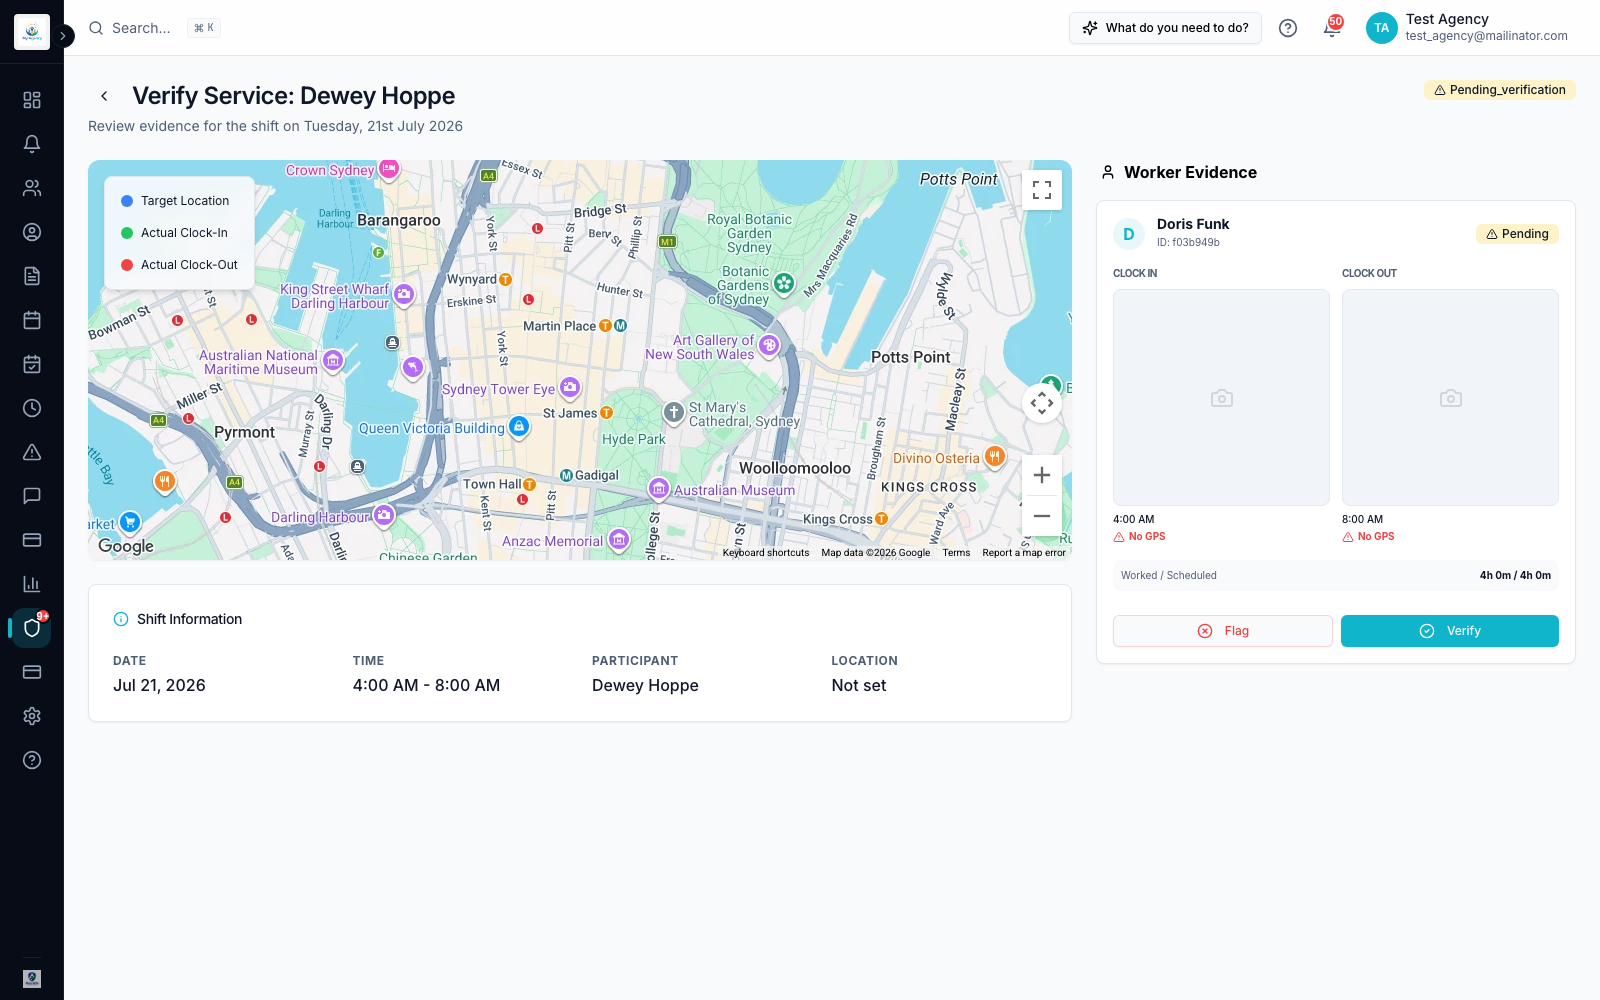This screenshot has height=1000, width=1600.
Task: Open the help circle icon in top bar
Action: (1288, 28)
